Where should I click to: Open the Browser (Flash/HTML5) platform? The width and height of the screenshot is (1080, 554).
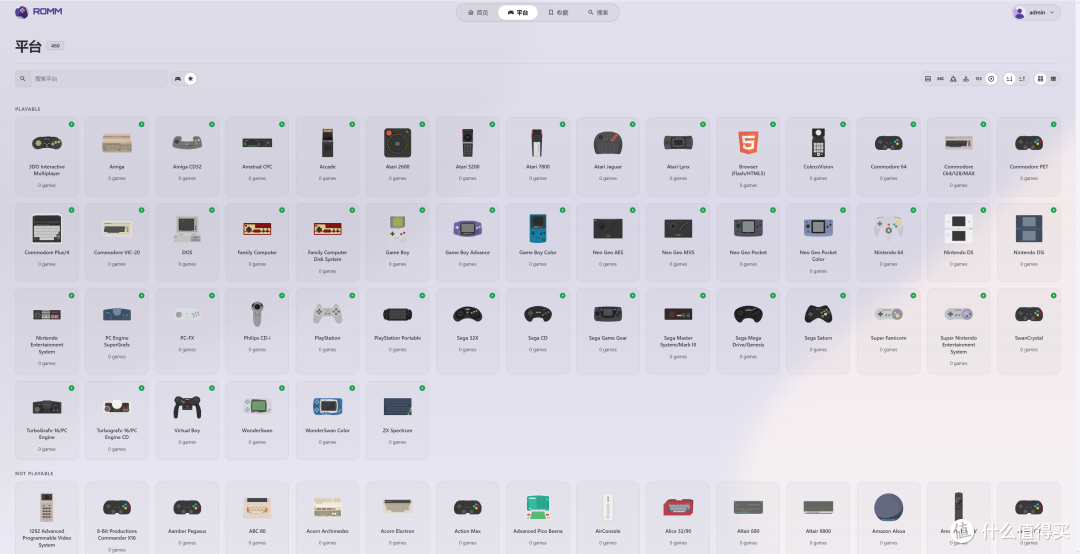(x=748, y=156)
